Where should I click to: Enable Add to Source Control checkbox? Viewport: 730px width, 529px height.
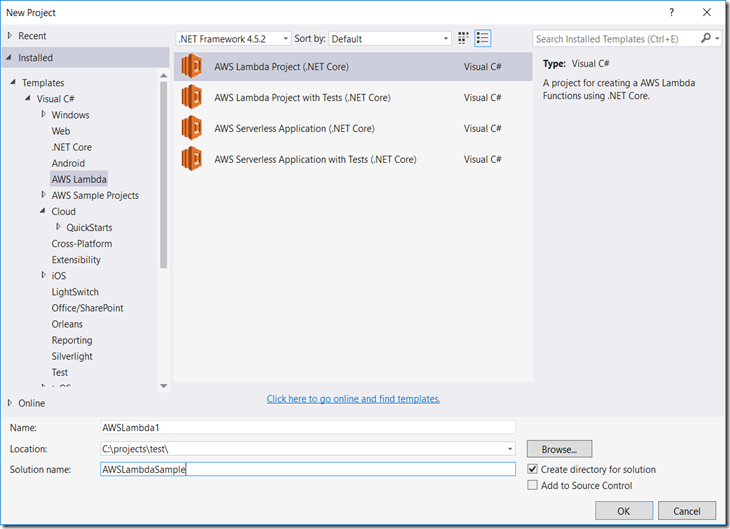532,485
